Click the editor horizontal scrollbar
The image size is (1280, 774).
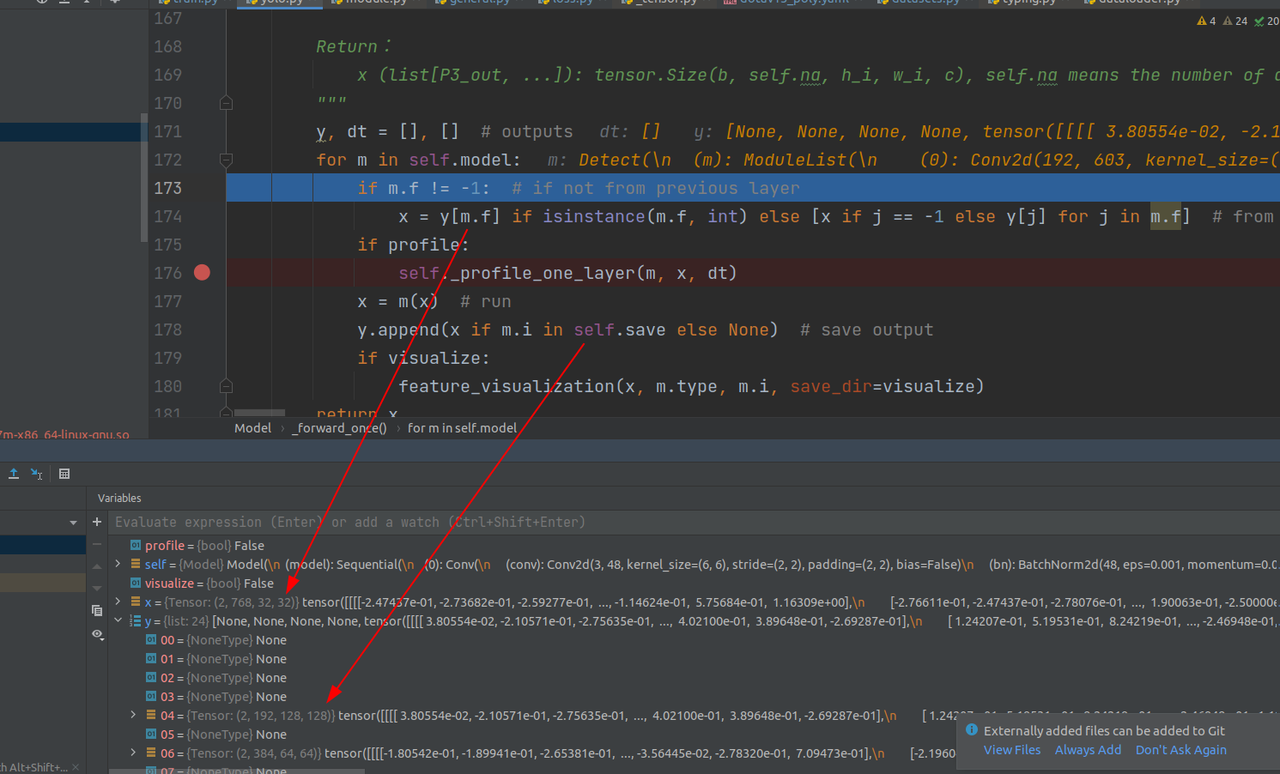260,412
